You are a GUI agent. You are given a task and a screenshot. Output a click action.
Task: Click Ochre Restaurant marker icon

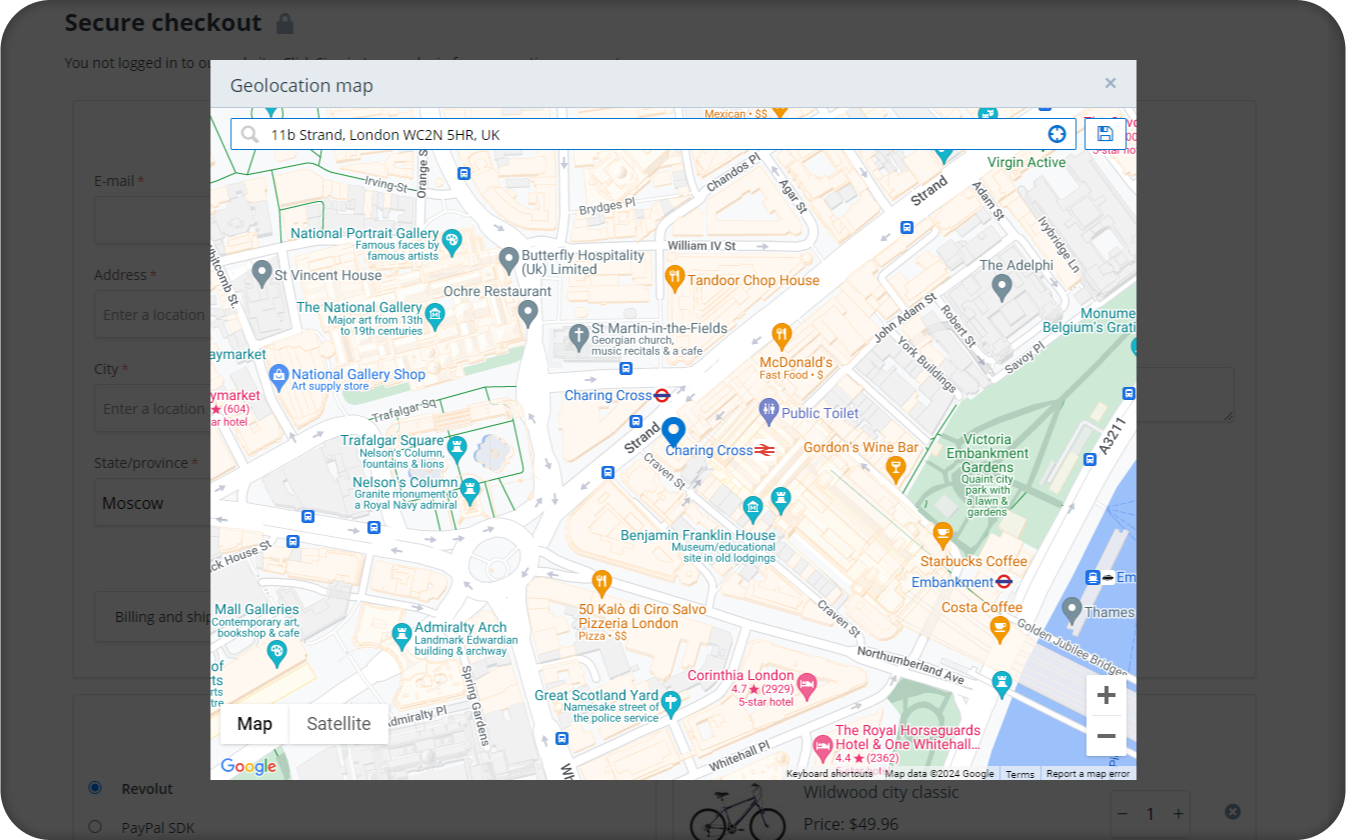coord(528,314)
